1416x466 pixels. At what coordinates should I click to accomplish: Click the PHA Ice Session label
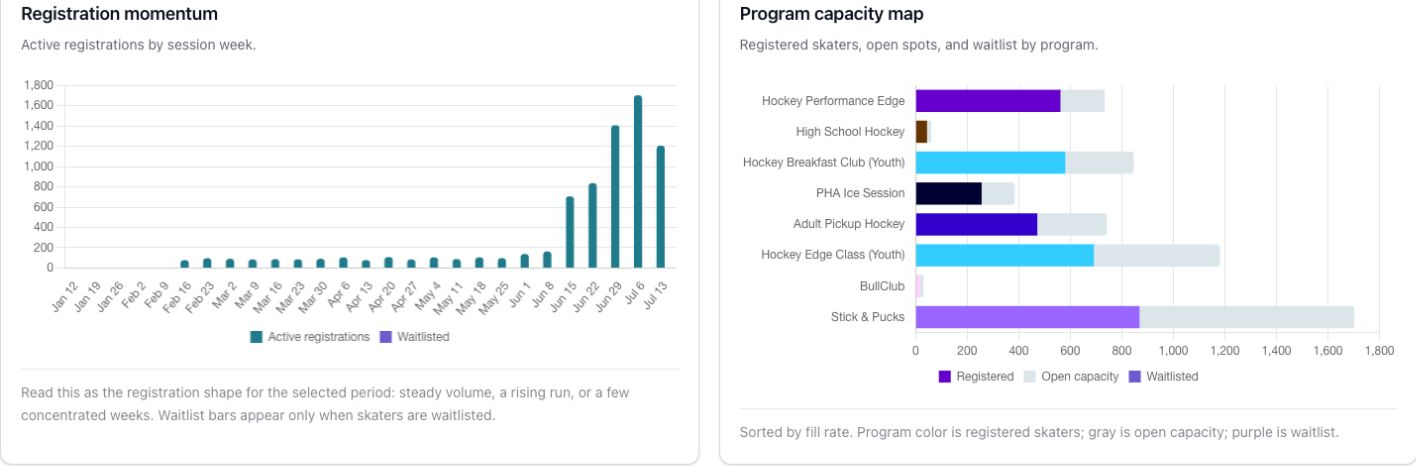pos(860,193)
